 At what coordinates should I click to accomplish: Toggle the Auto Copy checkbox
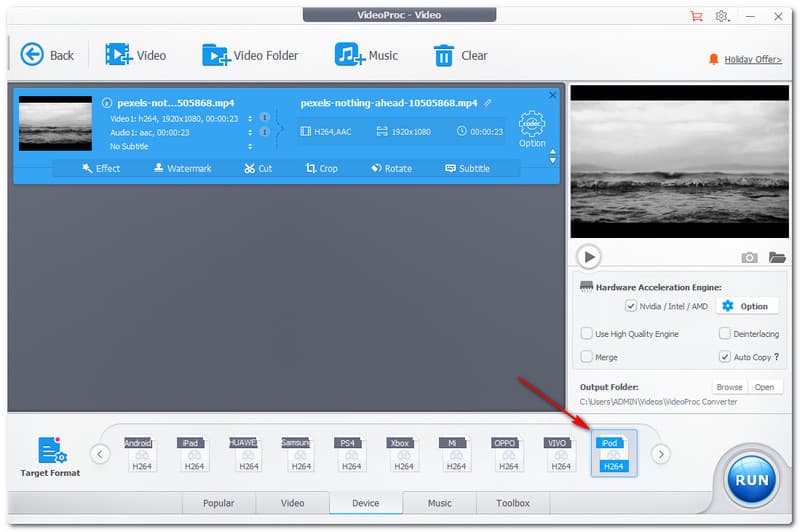tap(724, 357)
